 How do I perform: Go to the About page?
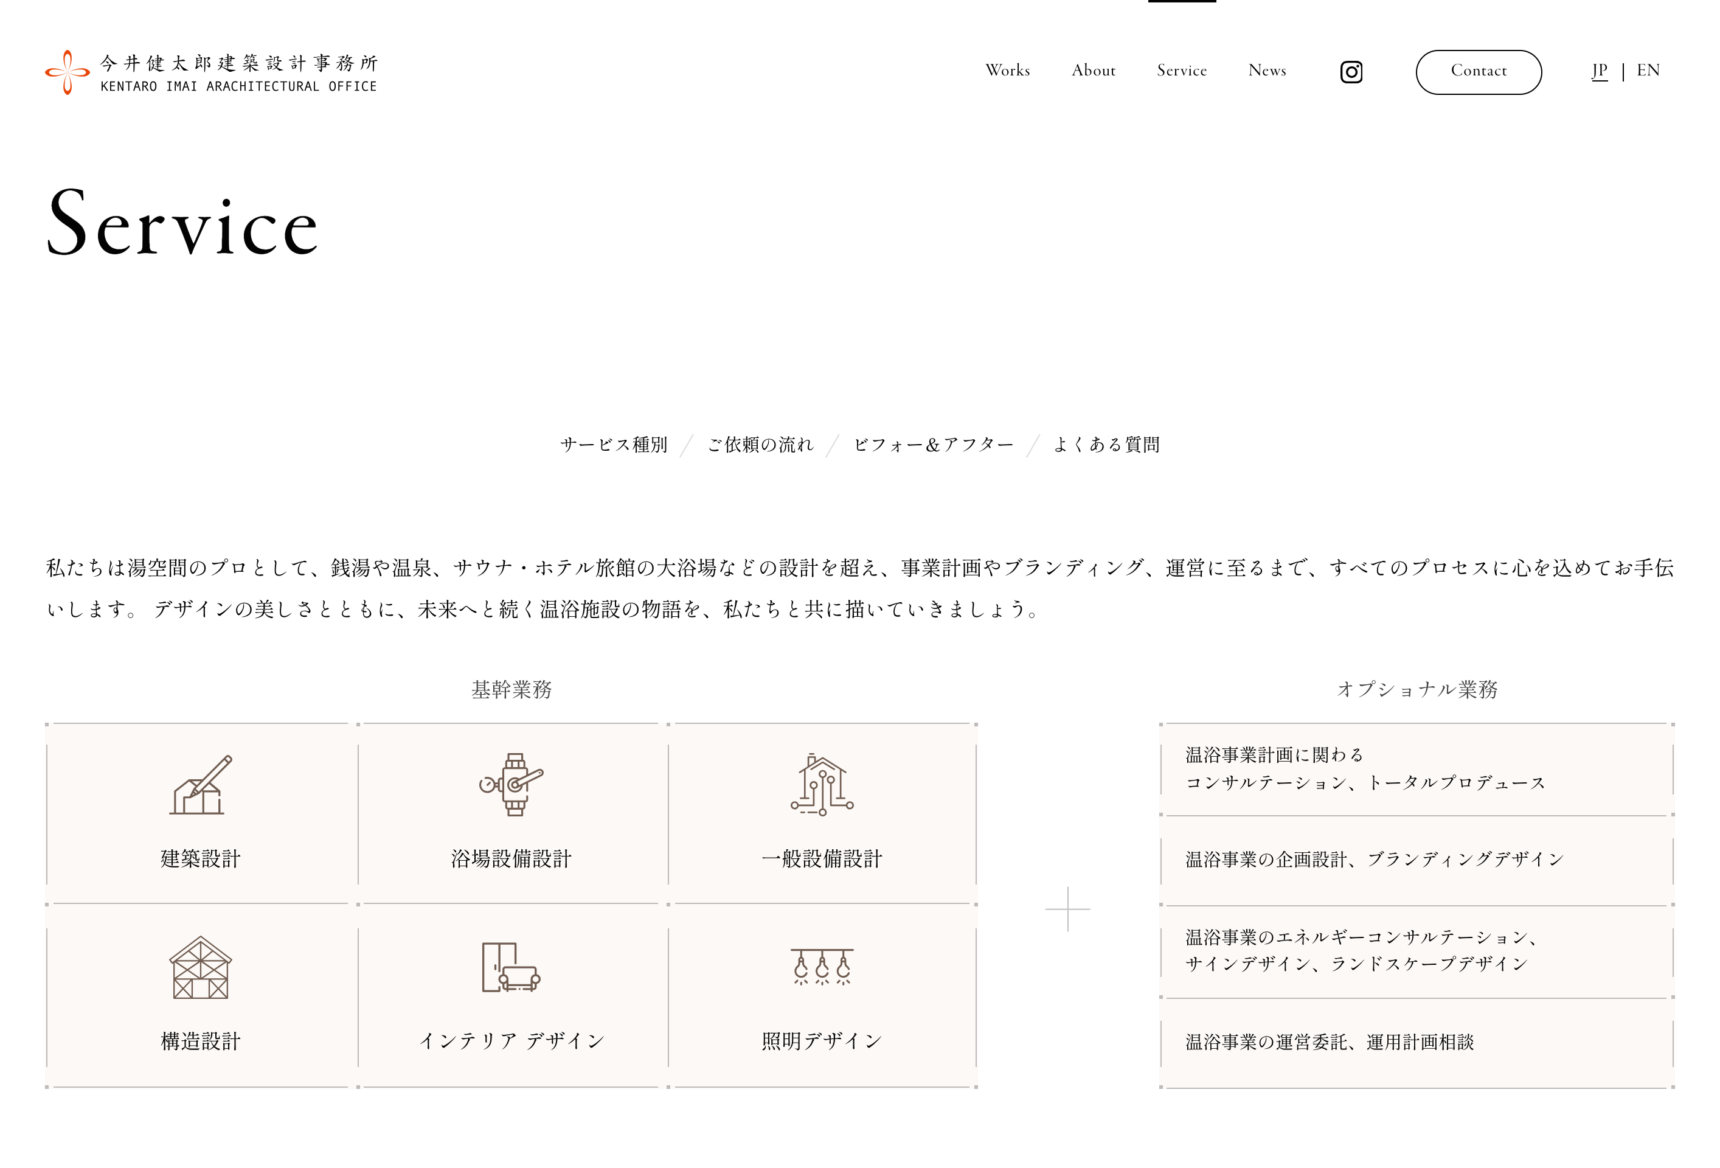tap(1093, 71)
